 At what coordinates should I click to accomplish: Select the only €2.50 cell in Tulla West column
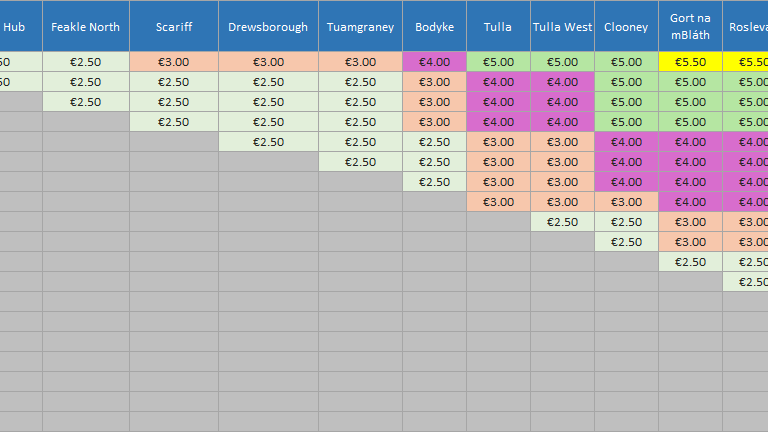[562, 222]
